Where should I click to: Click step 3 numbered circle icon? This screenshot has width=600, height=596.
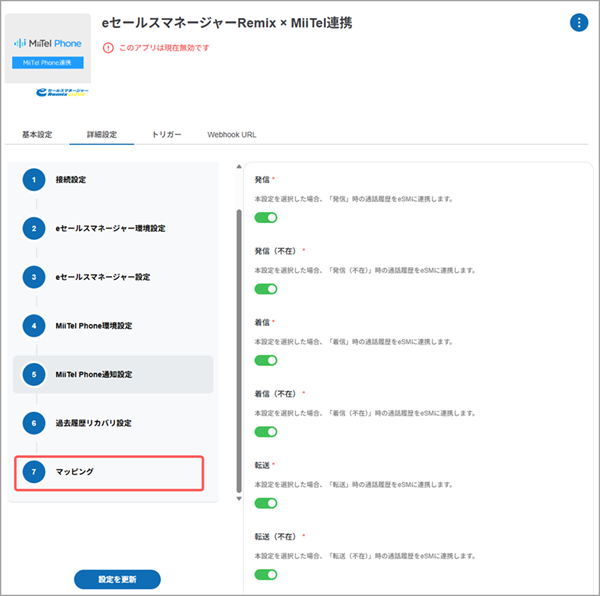(x=34, y=277)
